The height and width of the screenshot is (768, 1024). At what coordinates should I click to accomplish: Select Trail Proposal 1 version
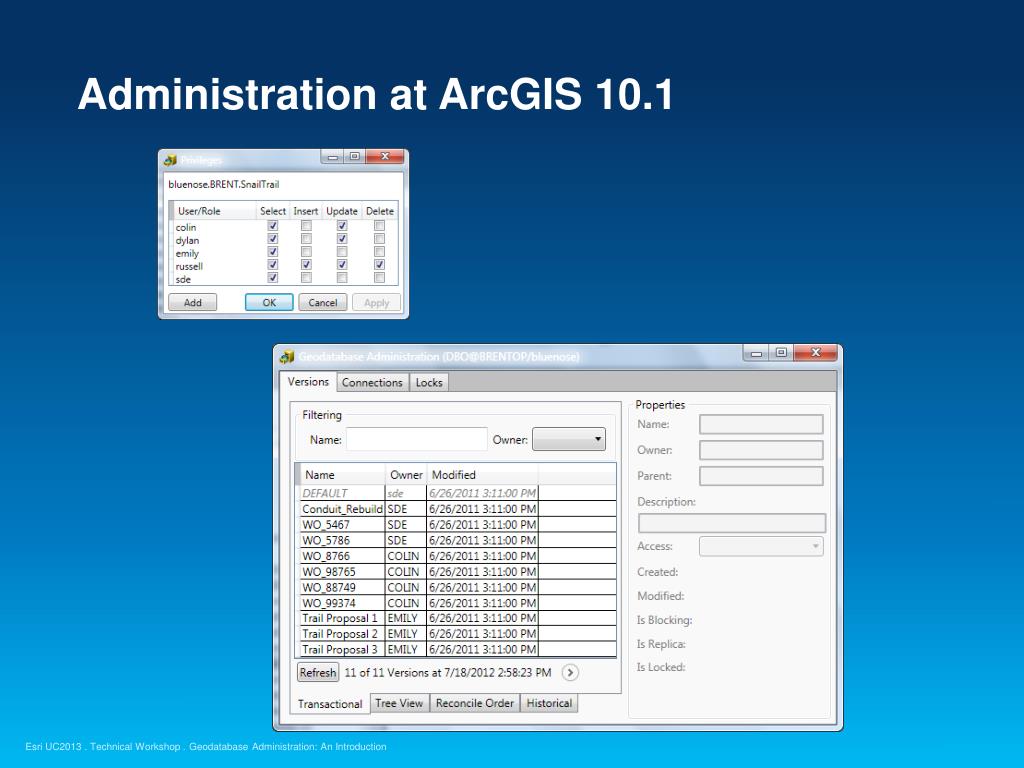tap(458, 618)
